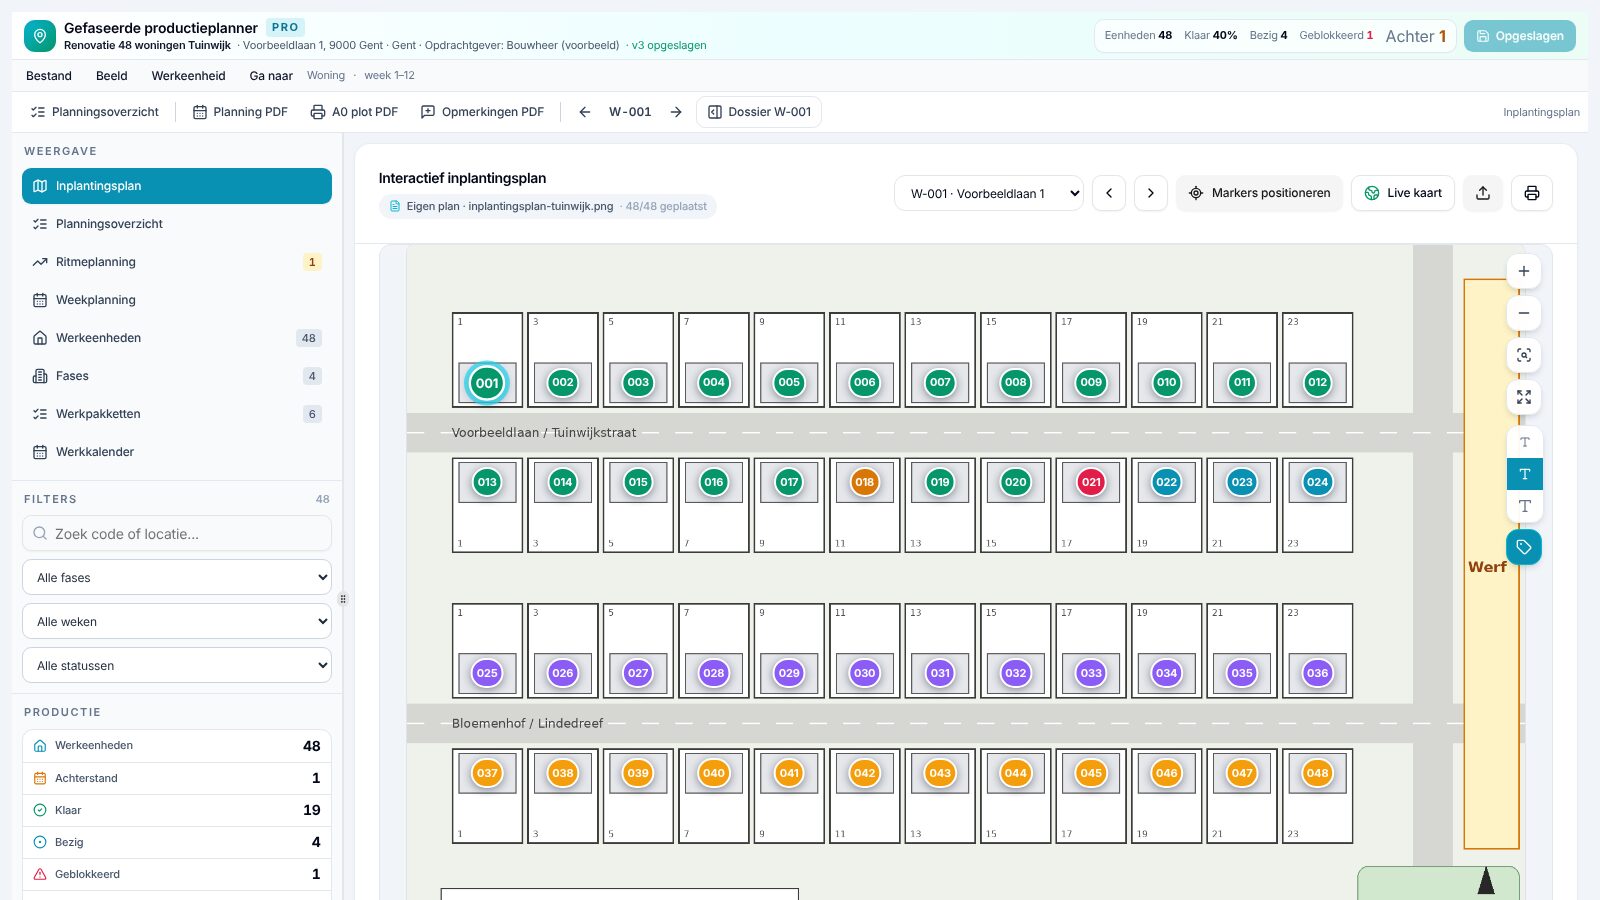Open the Beeld menu
Screen dimensions: 1600x900
tap(112, 76)
